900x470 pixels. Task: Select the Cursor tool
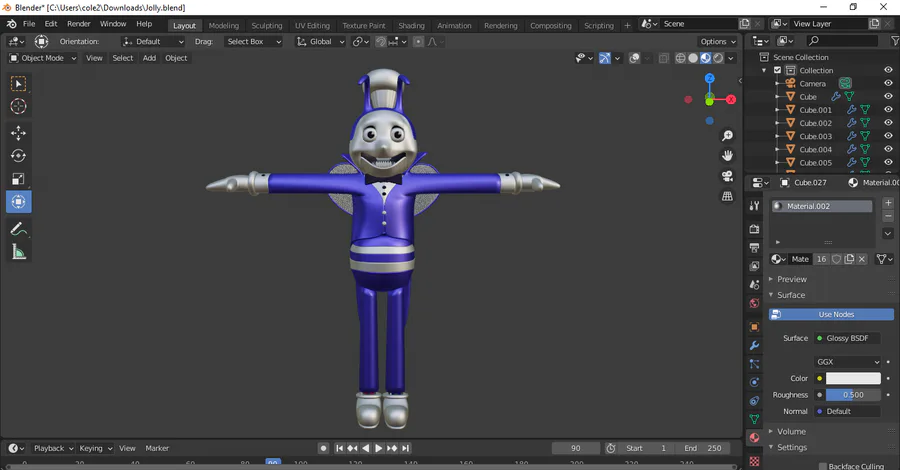tap(18, 107)
